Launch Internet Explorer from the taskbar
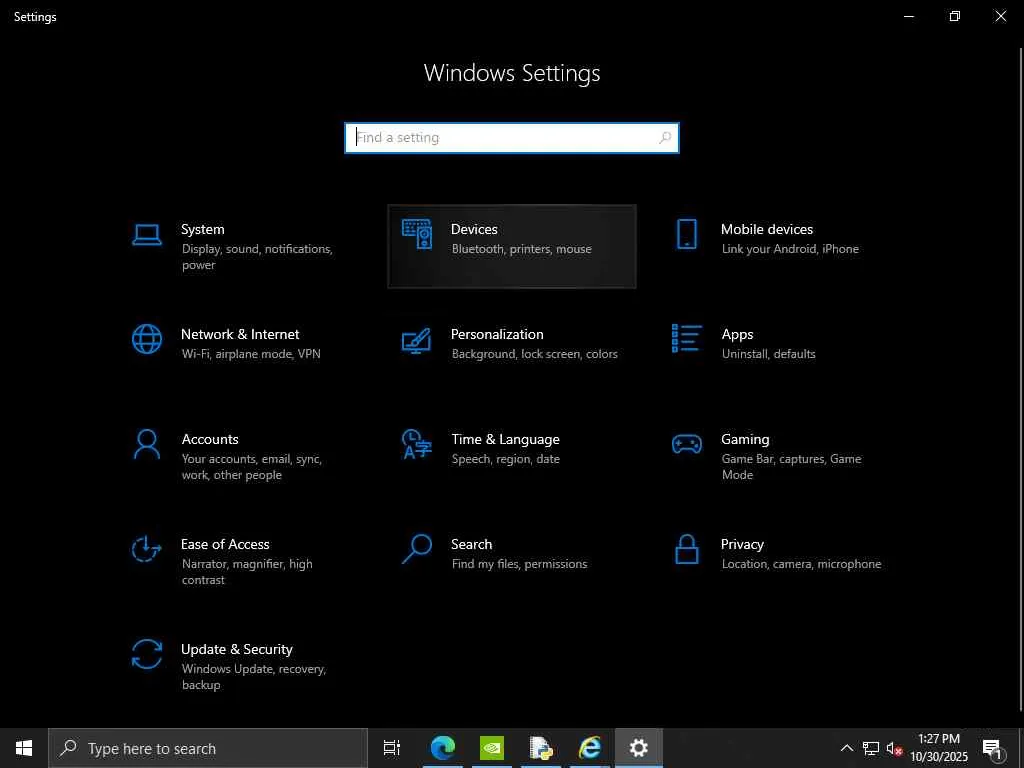The width and height of the screenshot is (1024, 768). pos(590,748)
